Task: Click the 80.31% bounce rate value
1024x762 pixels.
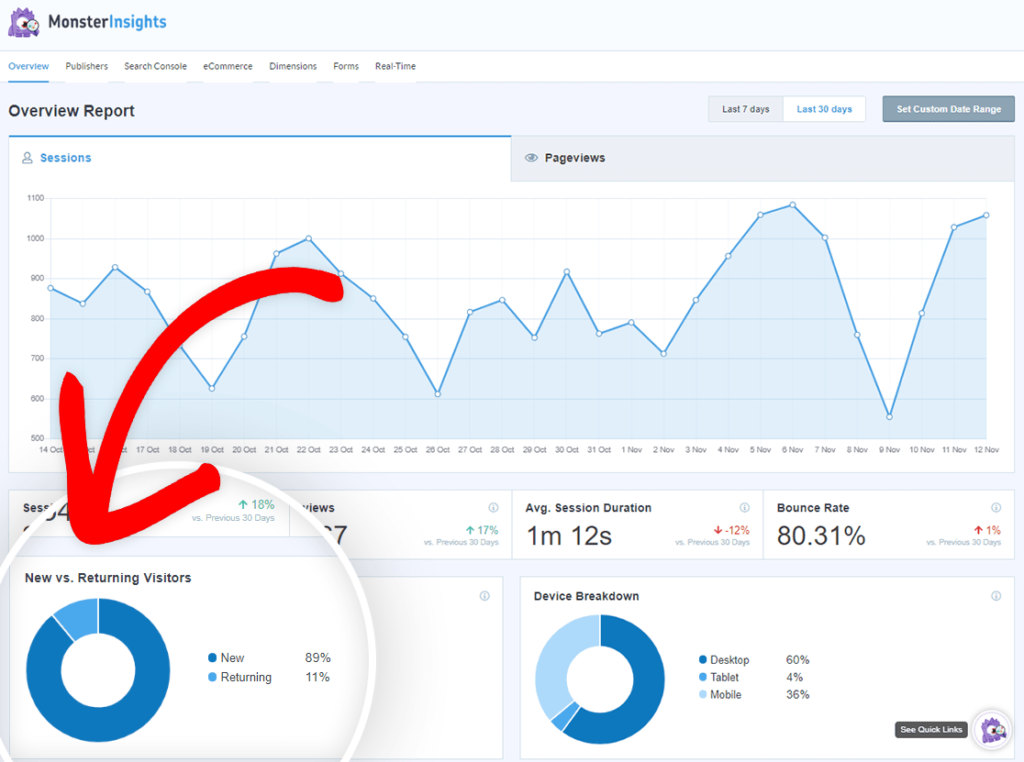Action: click(x=821, y=536)
